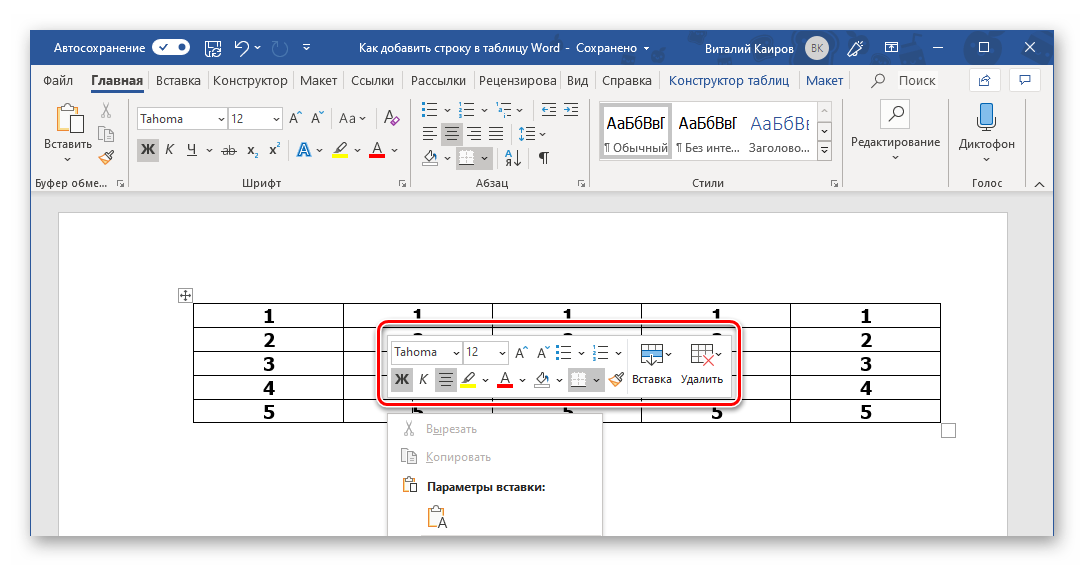Click the table move handle
This screenshot has width=1084, height=566.
click(185, 296)
